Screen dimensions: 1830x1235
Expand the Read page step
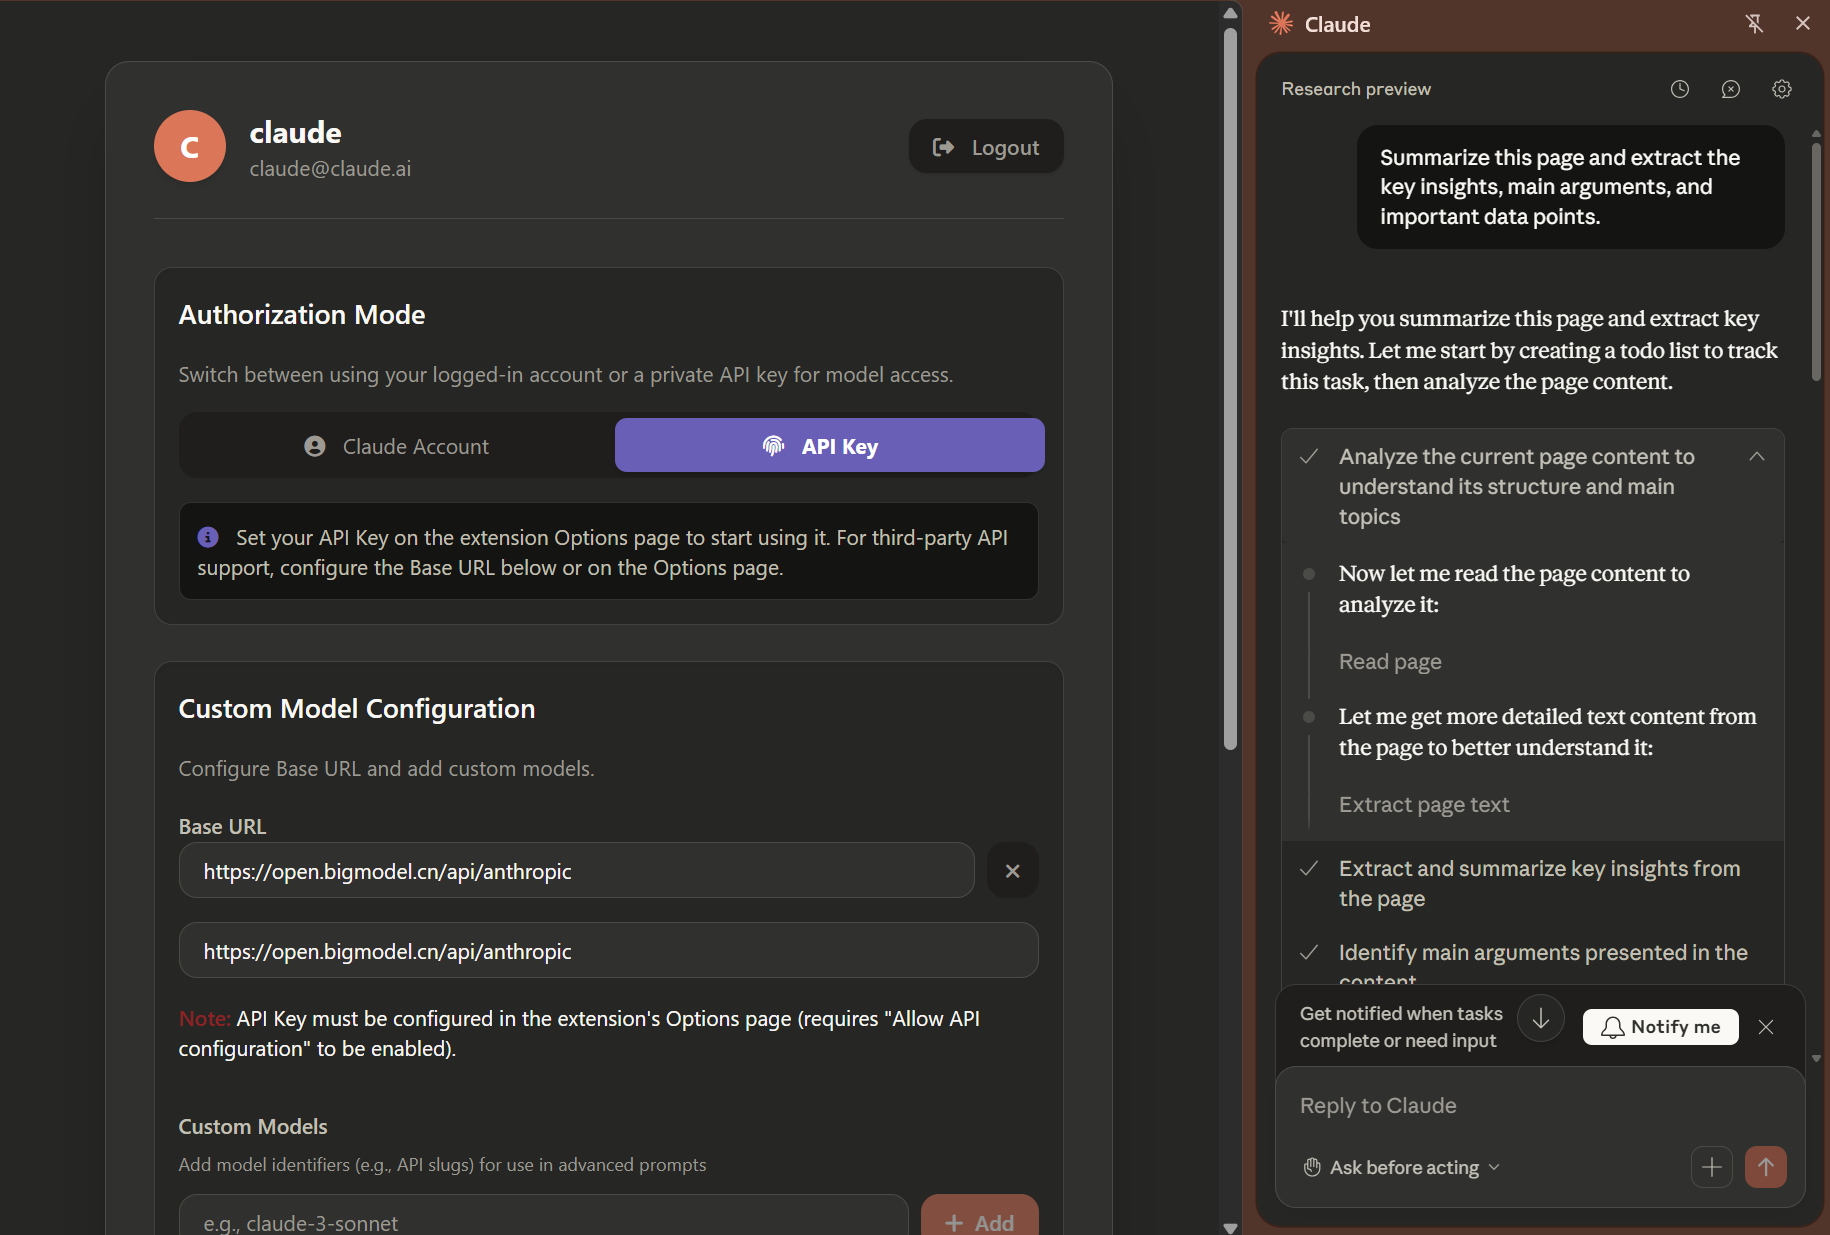[x=1390, y=662]
